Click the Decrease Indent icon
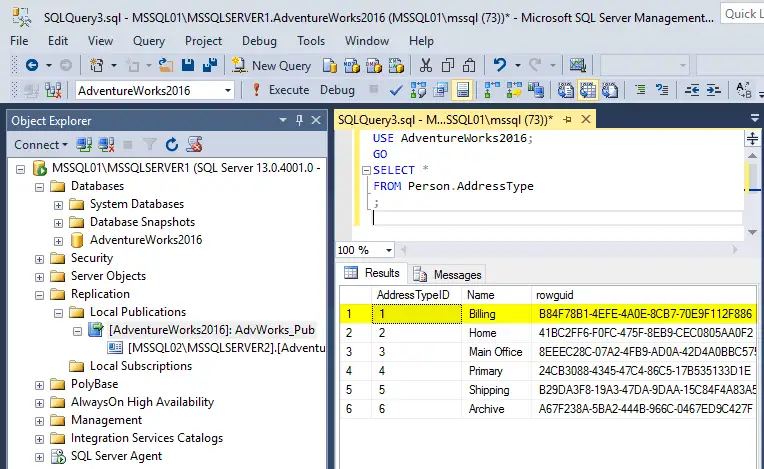764x469 pixels. click(x=692, y=90)
